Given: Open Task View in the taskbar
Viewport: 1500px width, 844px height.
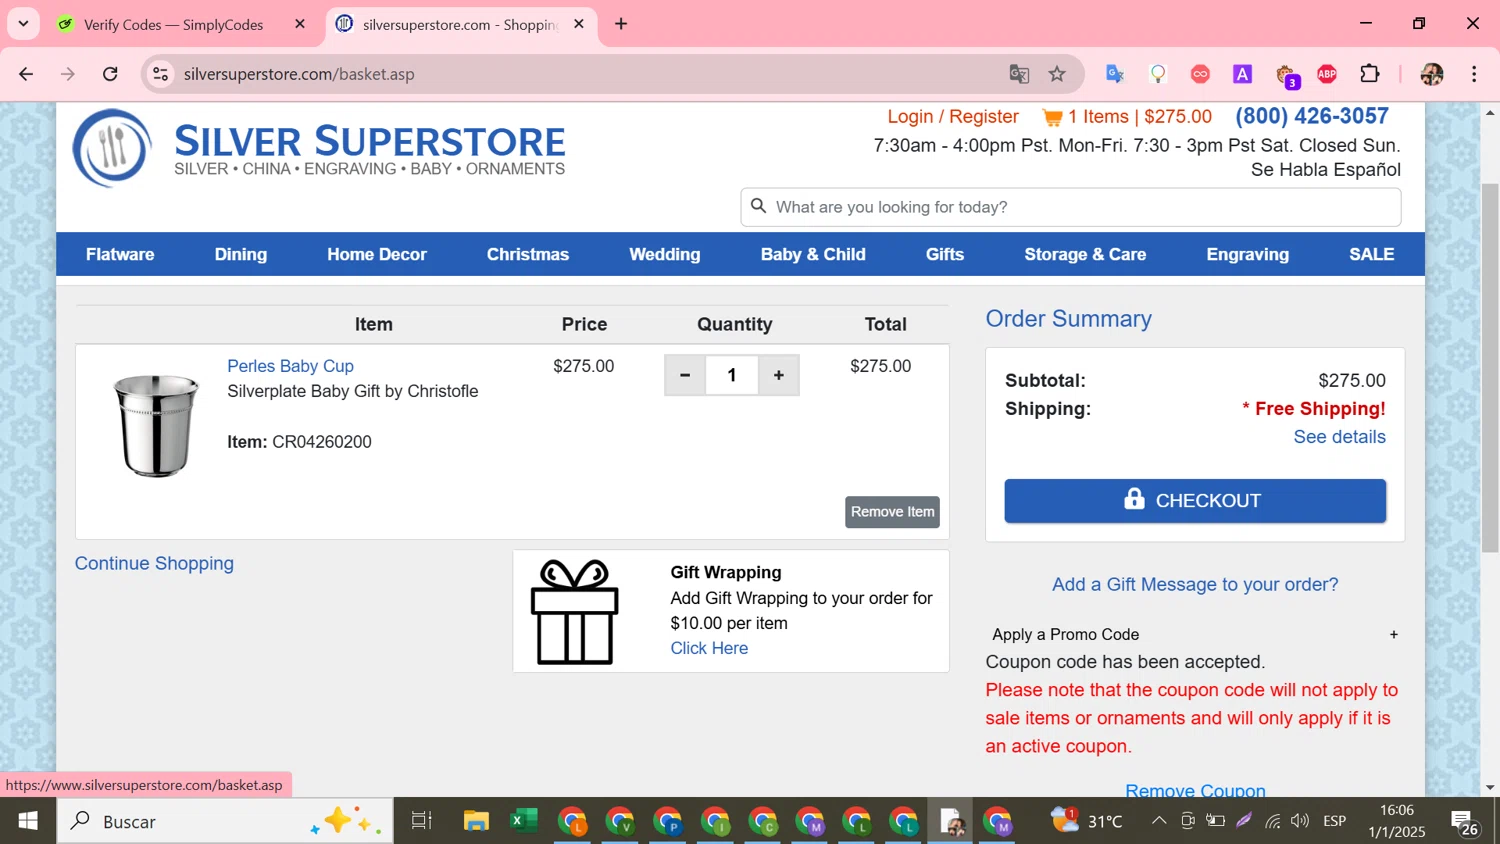Looking at the screenshot, I should 421,821.
